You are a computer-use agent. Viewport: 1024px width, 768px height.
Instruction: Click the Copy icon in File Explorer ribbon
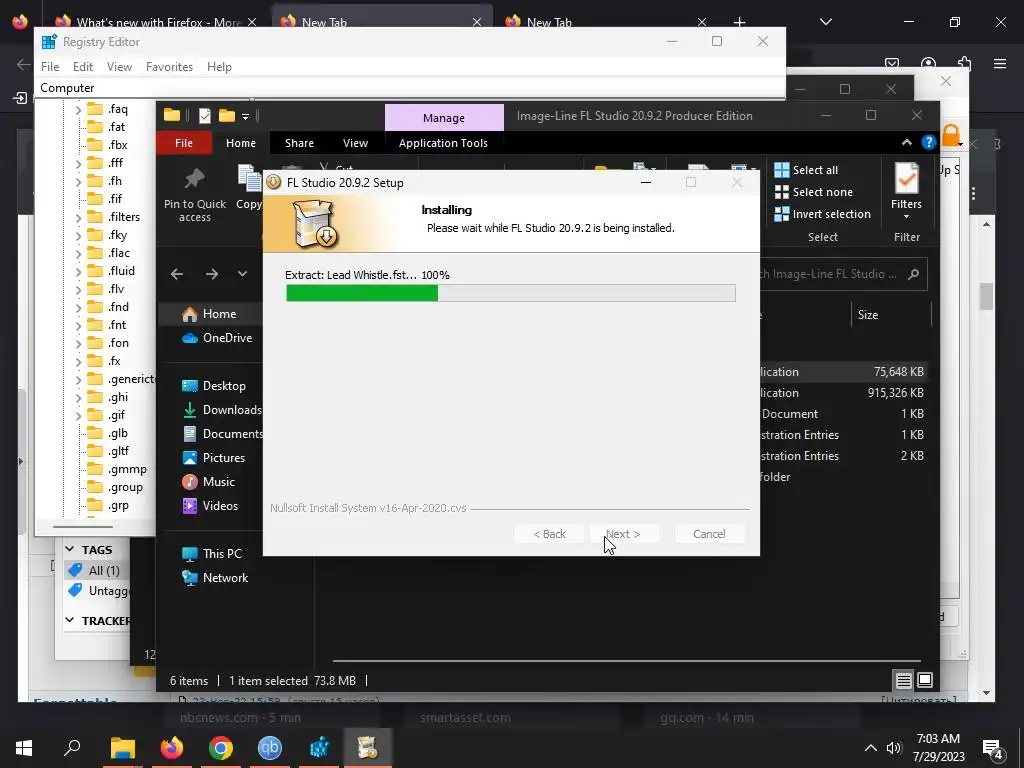point(249,180)
